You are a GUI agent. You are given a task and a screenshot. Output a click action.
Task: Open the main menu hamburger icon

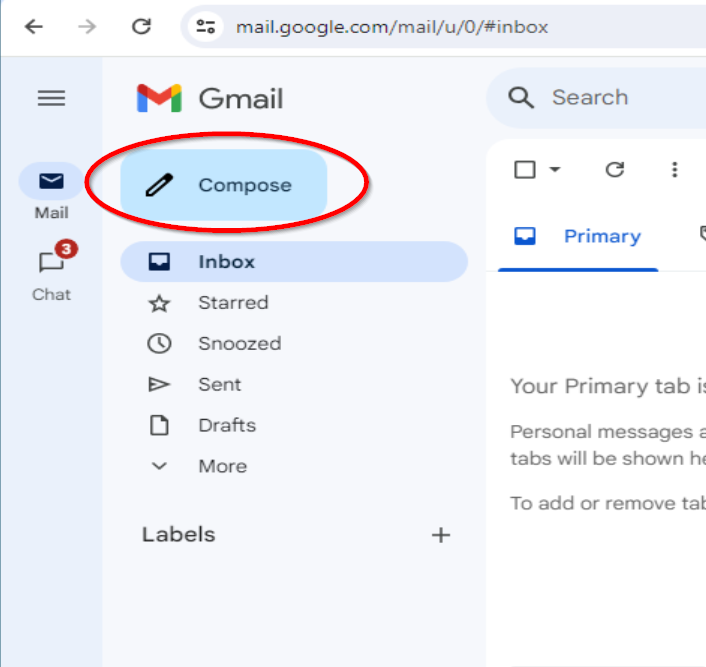(51, 98)
